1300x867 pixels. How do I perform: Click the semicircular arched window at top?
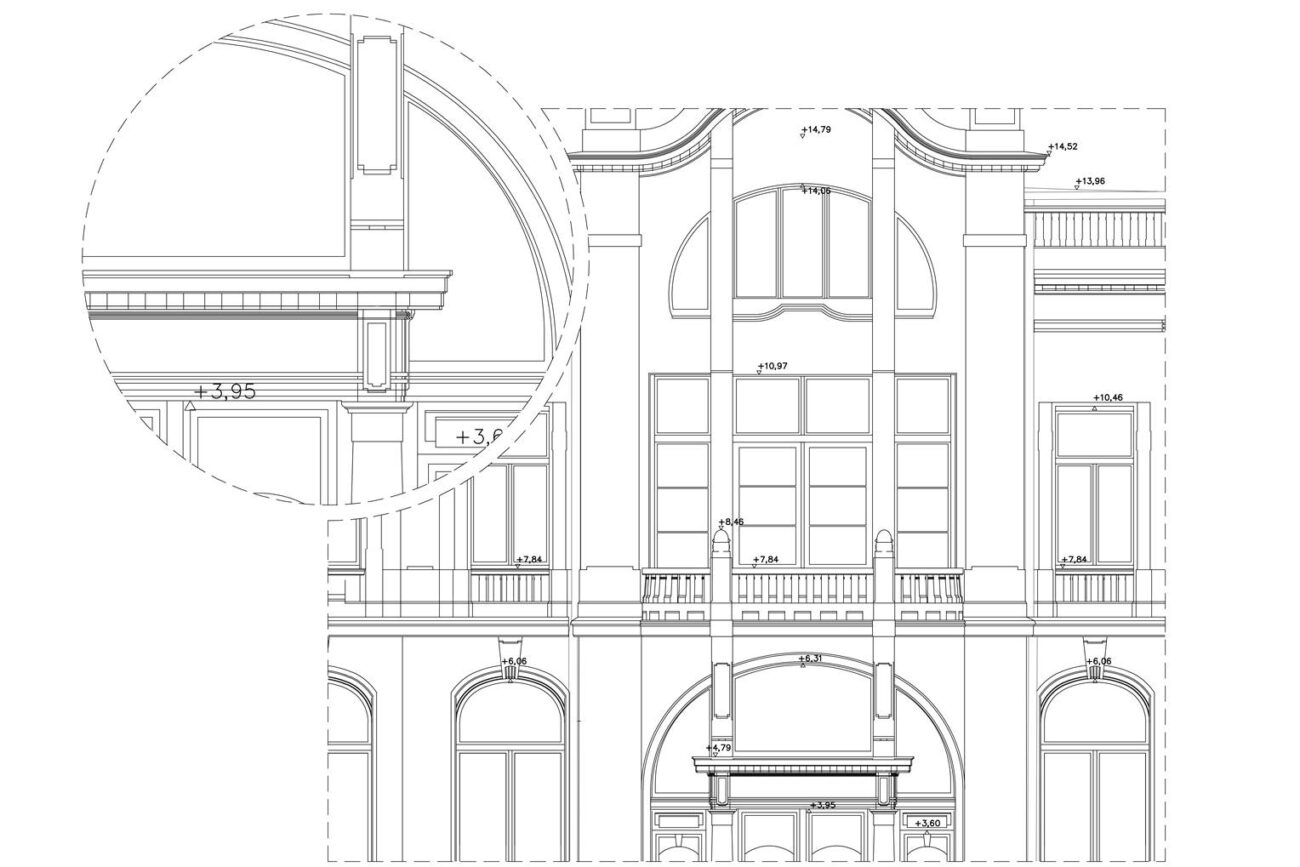point(803,250)
